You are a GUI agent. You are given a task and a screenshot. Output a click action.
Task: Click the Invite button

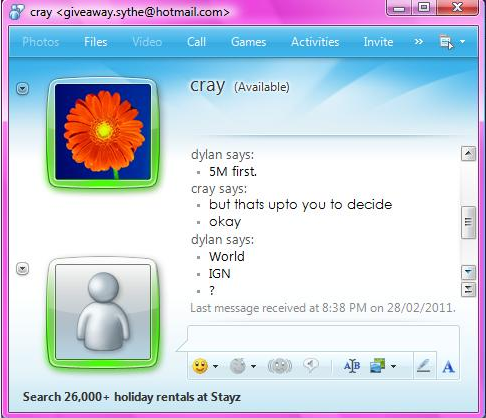click(378, 42)
